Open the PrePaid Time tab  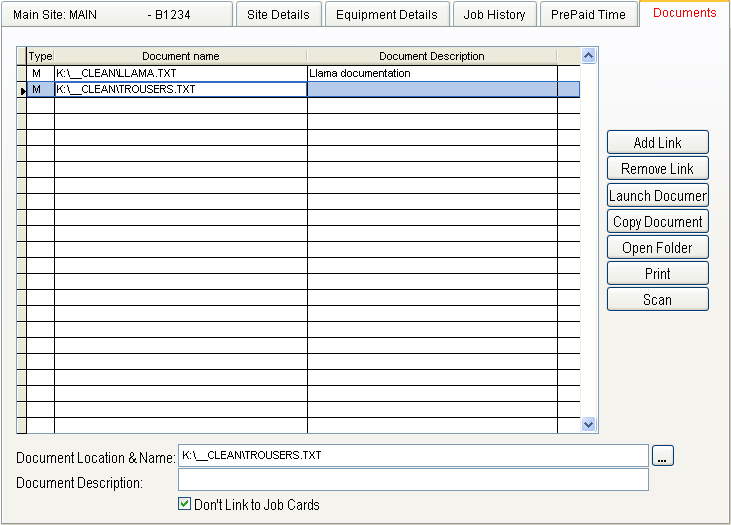(588, 15)
